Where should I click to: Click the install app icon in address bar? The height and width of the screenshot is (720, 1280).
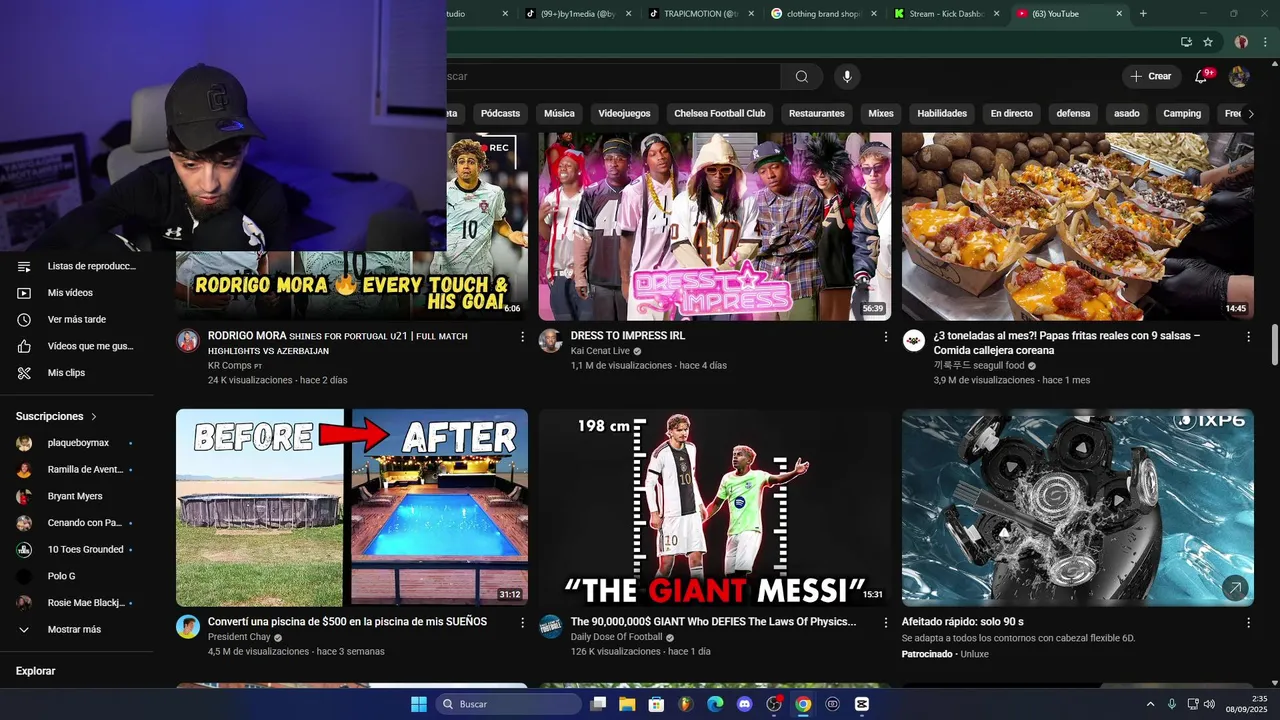[x=1186, y=42]
